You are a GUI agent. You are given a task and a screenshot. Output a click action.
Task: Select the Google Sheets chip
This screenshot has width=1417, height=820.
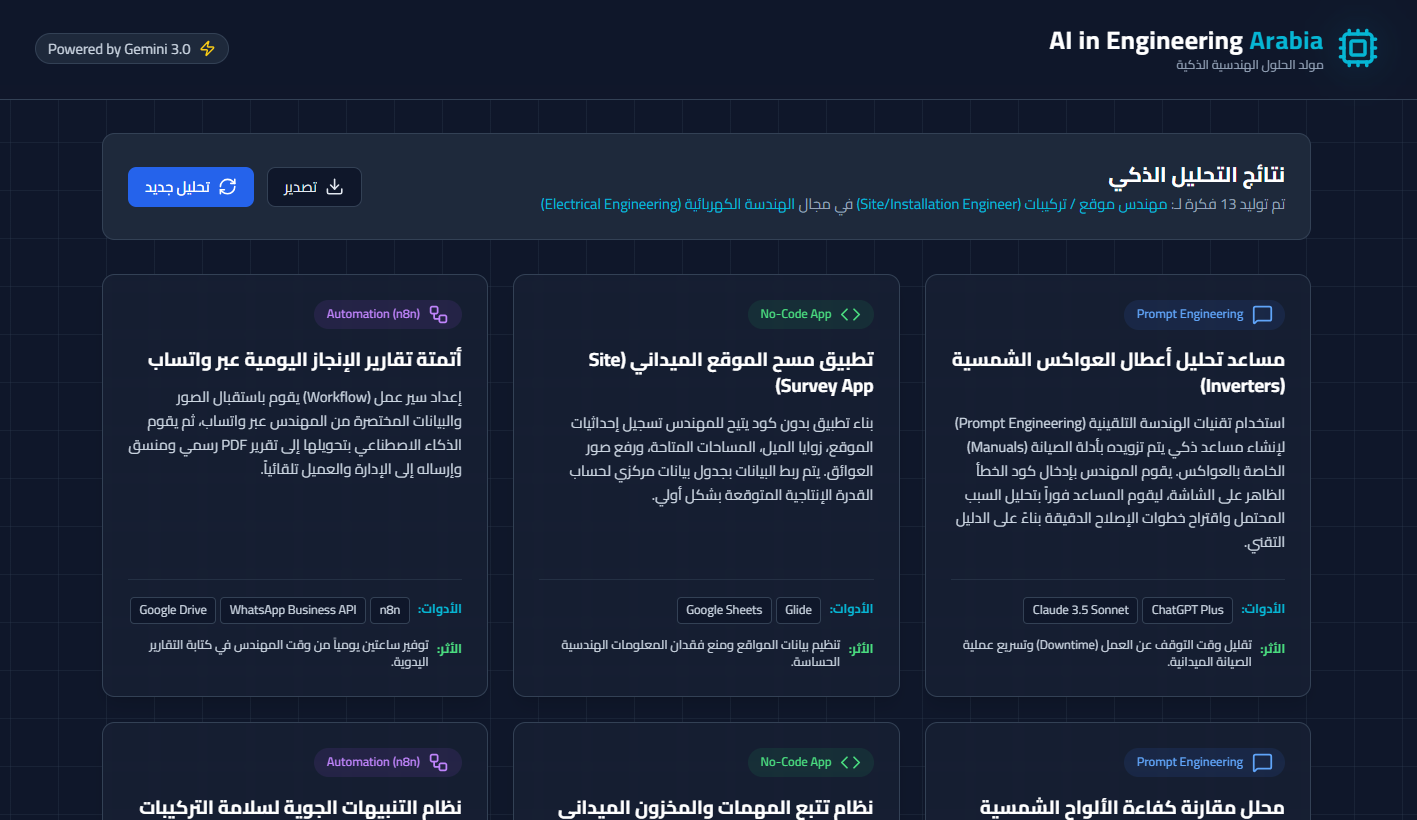(723, 610)
